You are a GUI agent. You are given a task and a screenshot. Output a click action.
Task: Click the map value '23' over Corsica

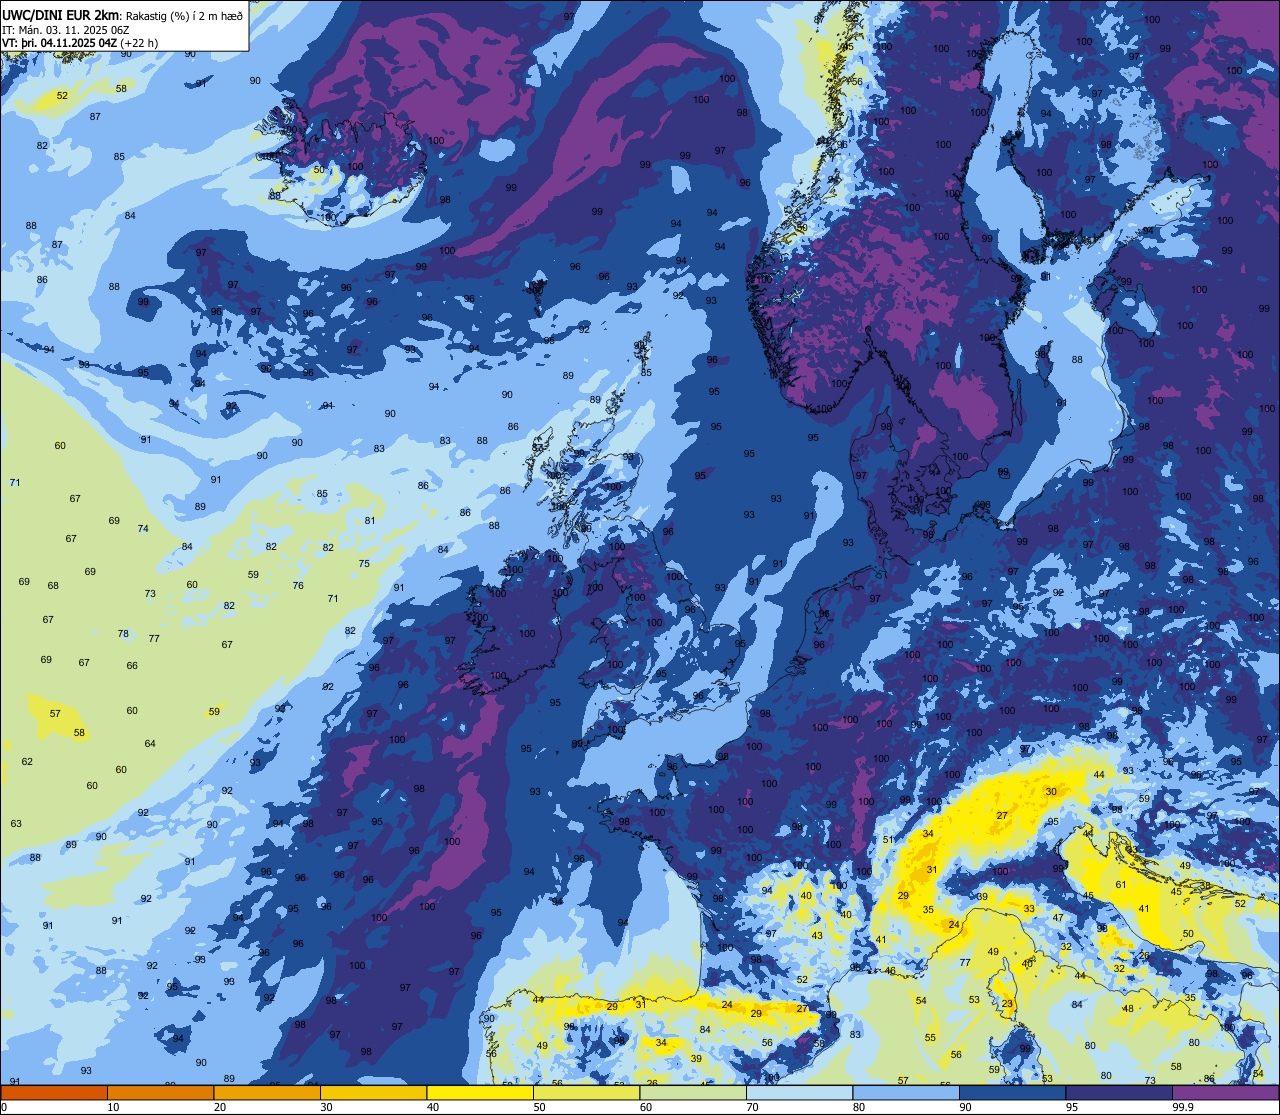pyautogui.click(x=1008, y=1005)
